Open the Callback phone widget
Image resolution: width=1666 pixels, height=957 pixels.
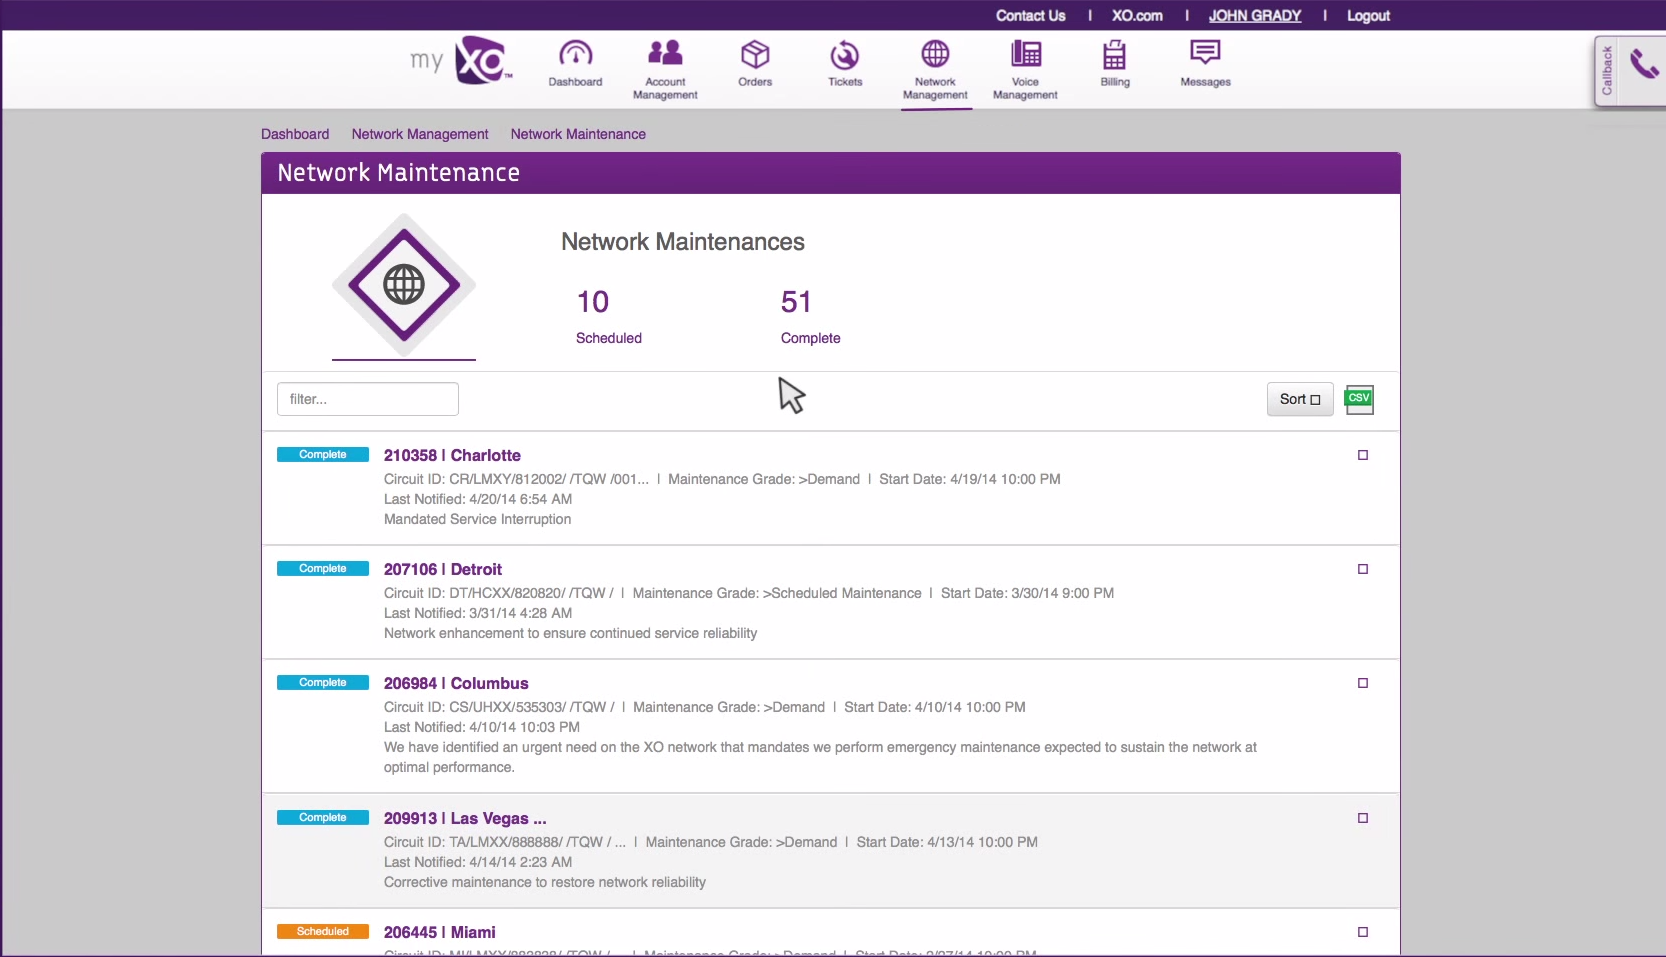(1631, 70)
